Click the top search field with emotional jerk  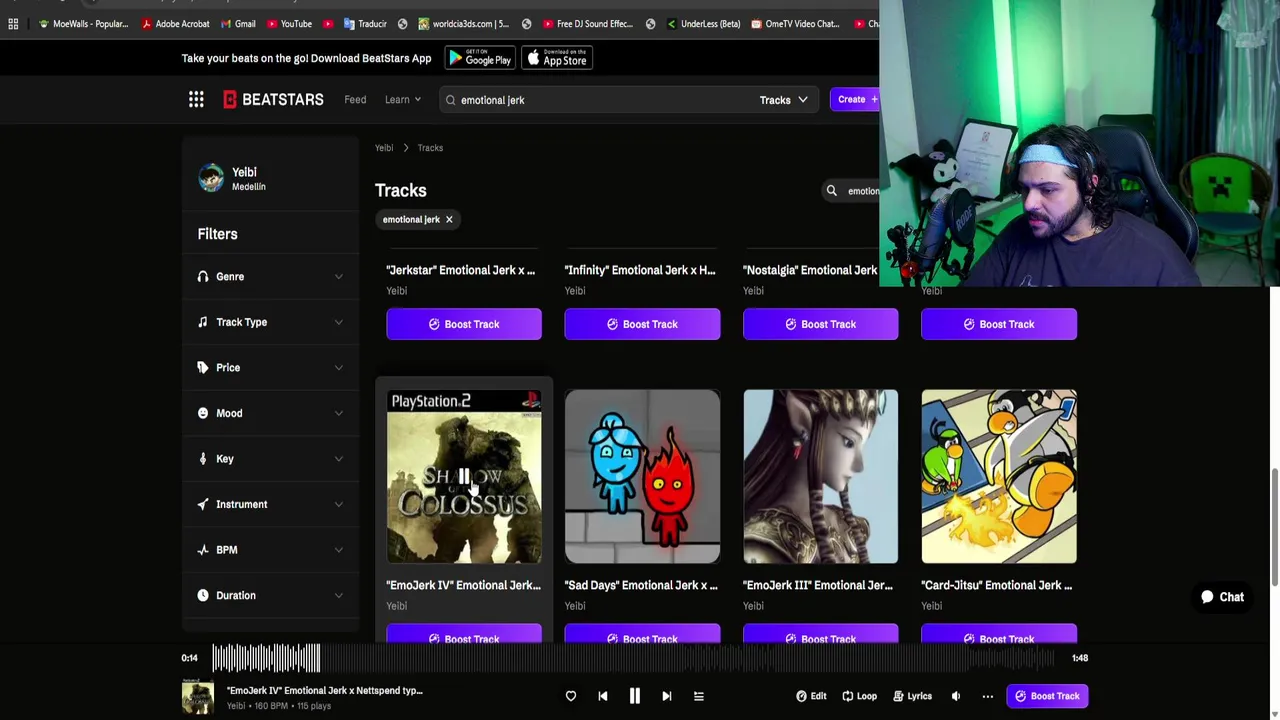click(600, 100)
